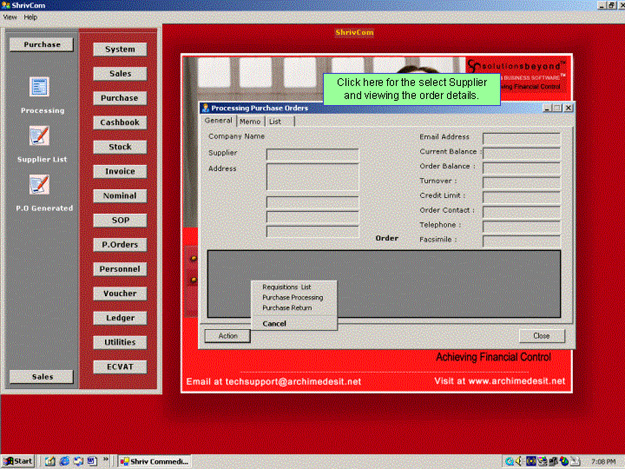The height and width of the screenshot is (469, 625).
Task: Open the Stock module button
Action: (x=120, y=147)
